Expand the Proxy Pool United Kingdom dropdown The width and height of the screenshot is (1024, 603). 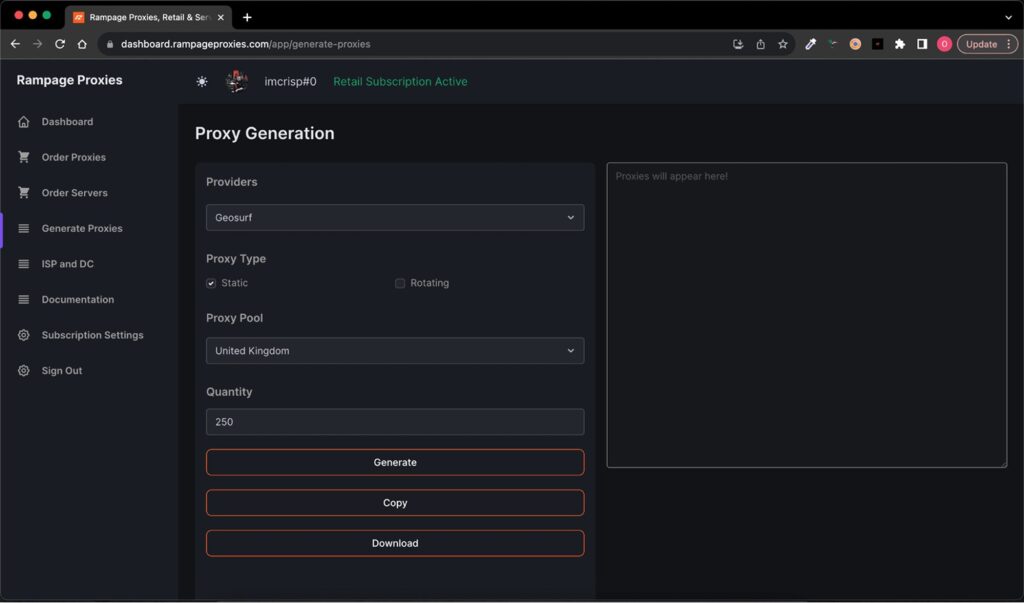(x=395, y=351)
